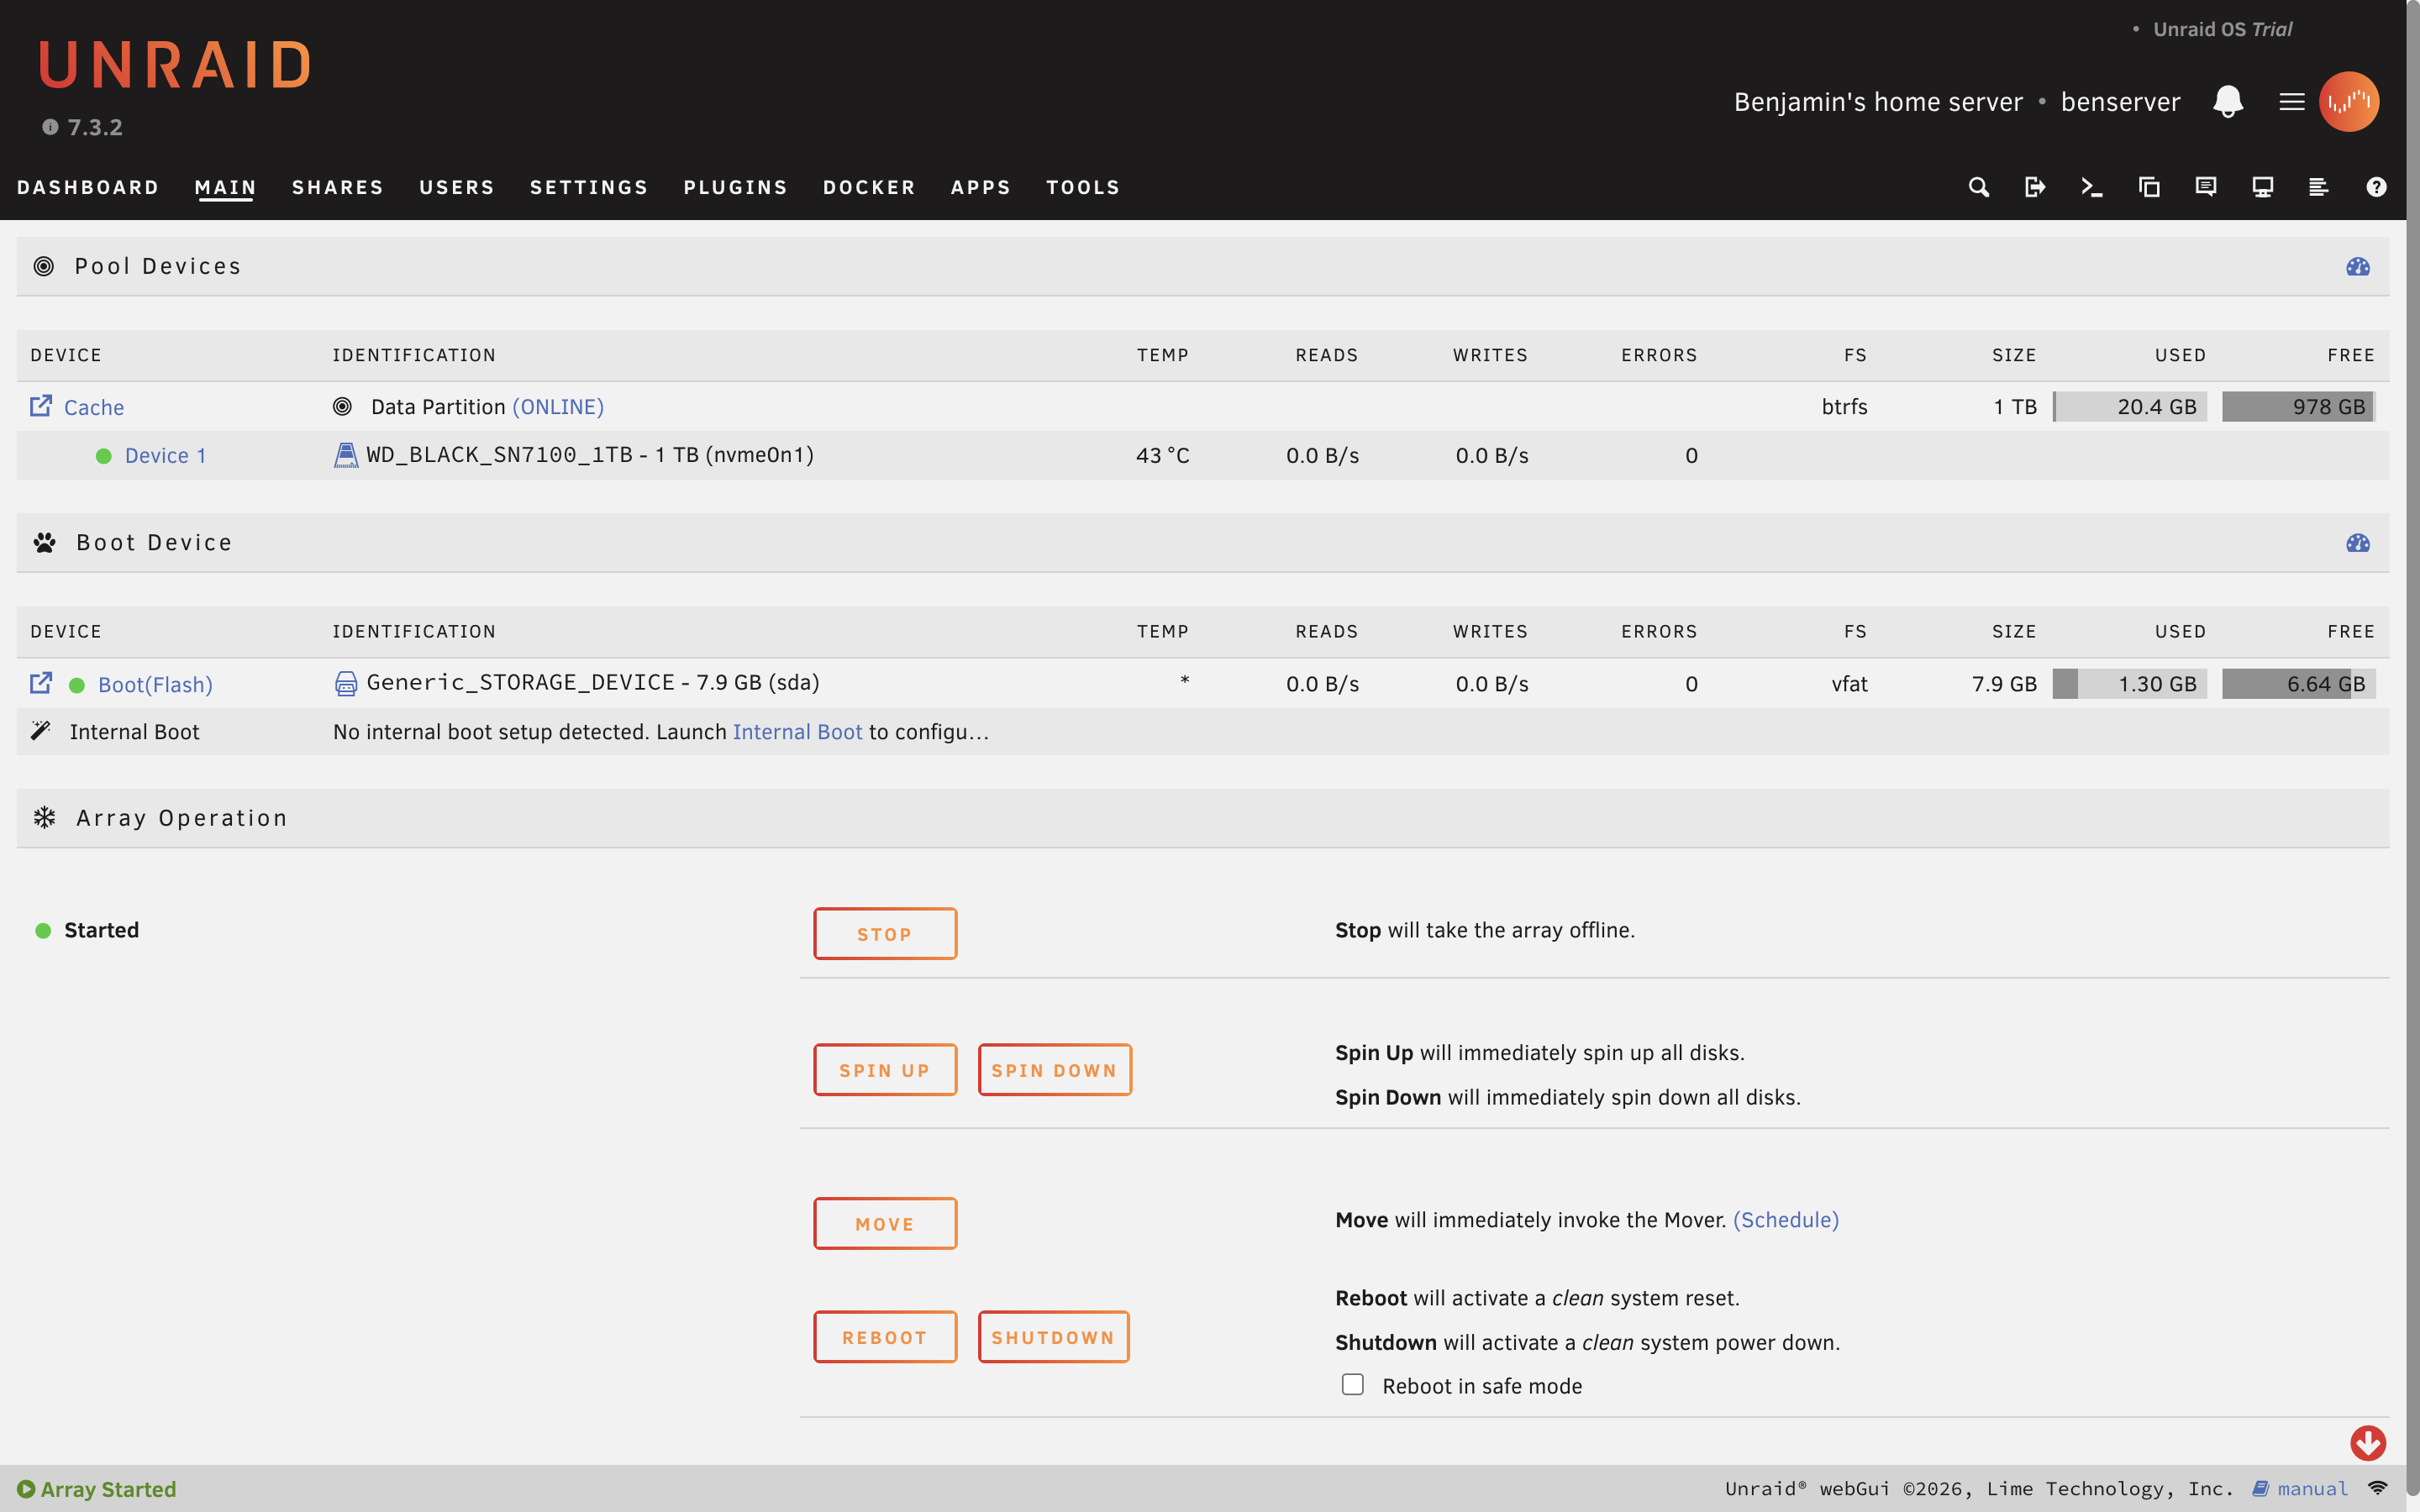This screenshot has height=1512, width=2420.
Task: Open the feedback comment icon
Action: click(x=2206, y=187)
